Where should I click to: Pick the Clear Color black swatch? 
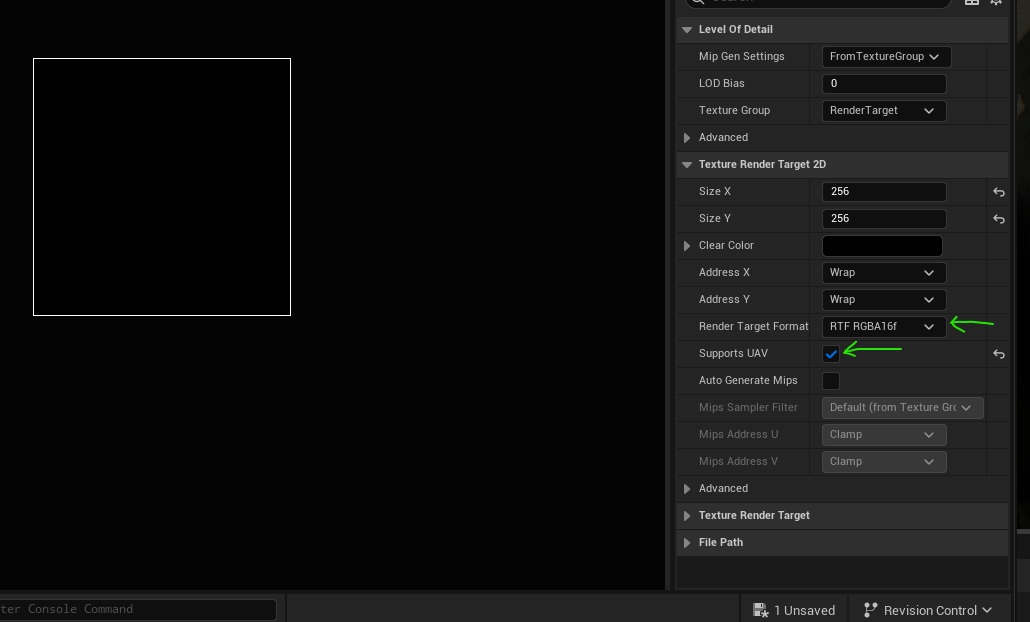point(882,246)
